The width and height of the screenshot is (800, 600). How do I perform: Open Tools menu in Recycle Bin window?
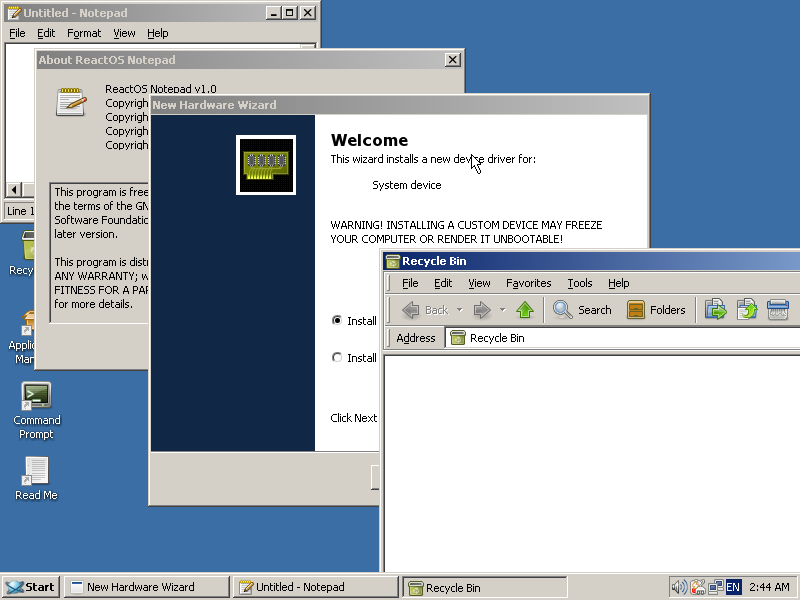coord(580,283)
